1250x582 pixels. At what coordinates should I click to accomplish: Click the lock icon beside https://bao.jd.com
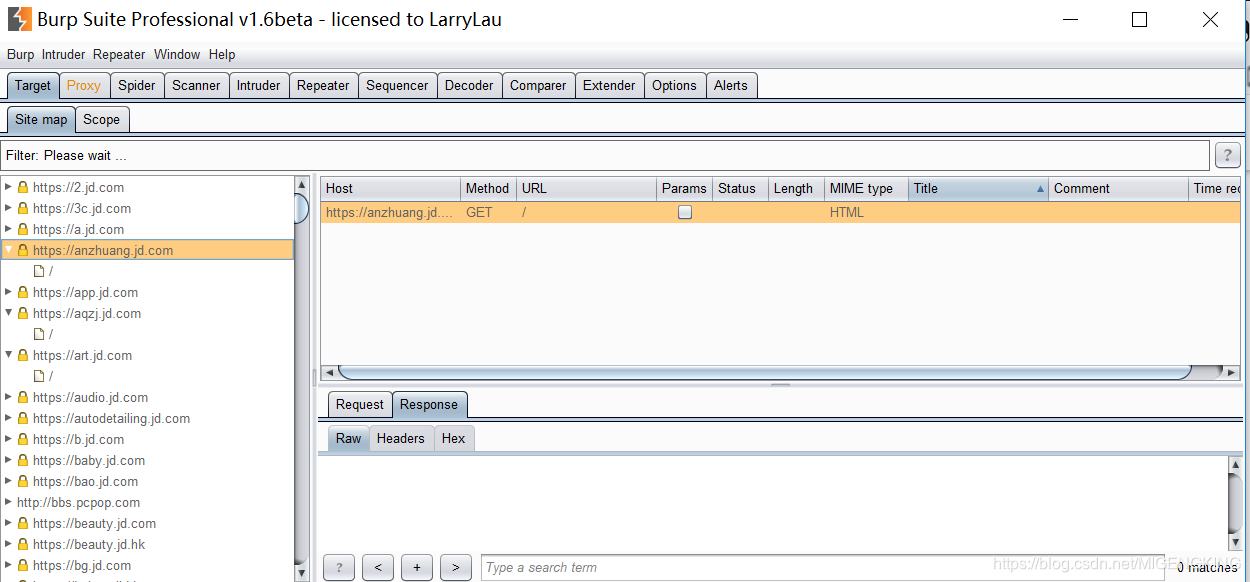point(23,481)
